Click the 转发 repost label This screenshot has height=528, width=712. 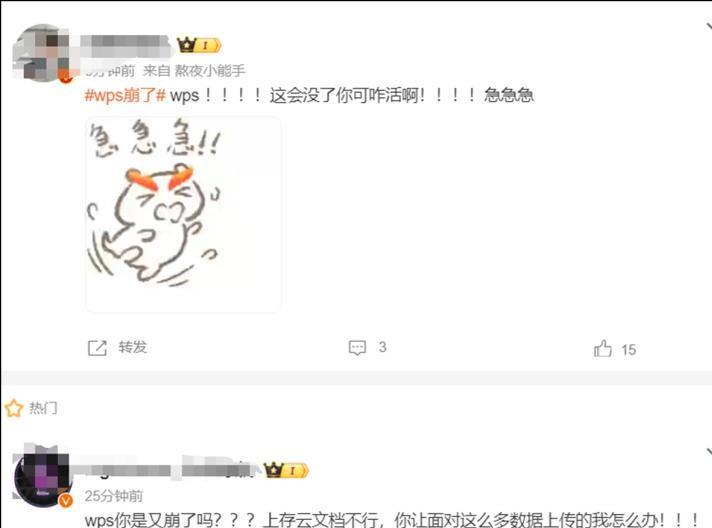point(133,347)
